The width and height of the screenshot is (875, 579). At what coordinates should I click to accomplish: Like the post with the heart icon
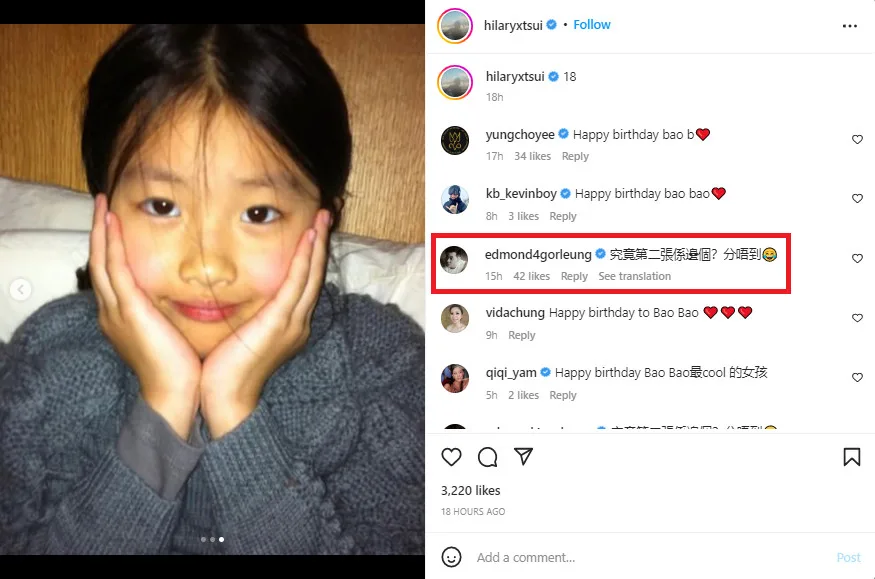(452, 457)
